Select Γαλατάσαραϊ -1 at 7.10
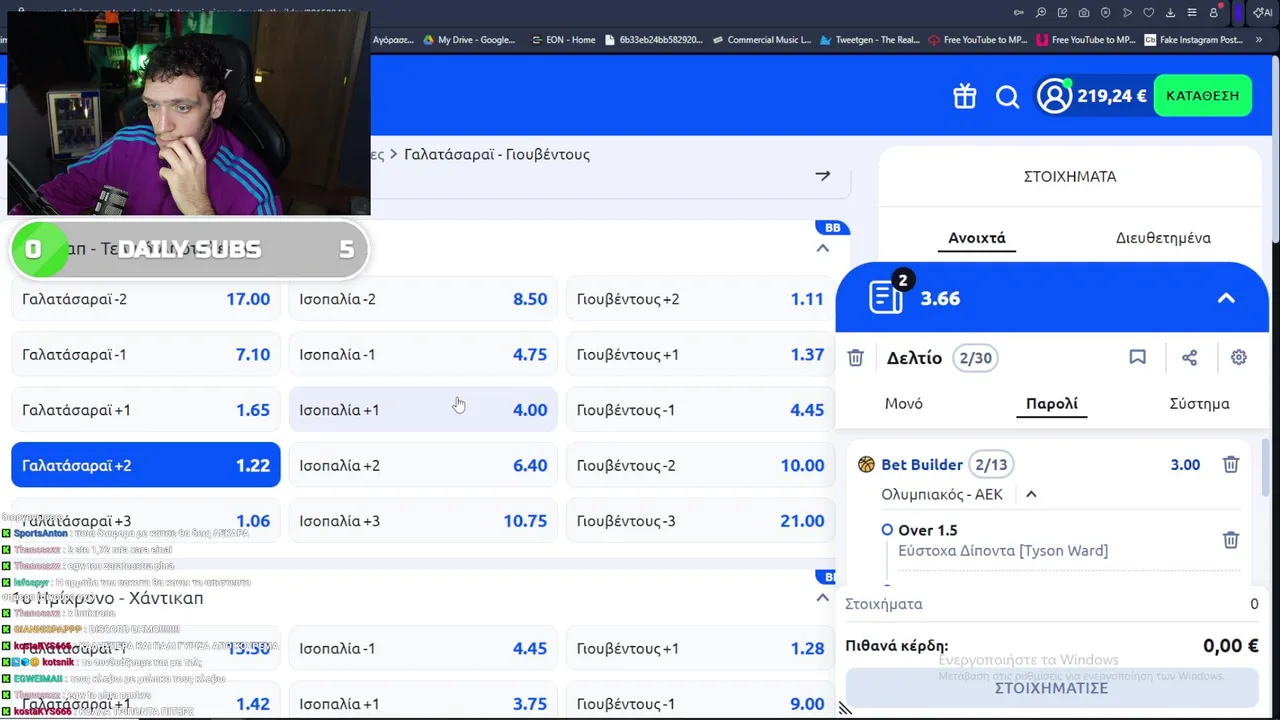This screenshot has width=1280, height=720. [146, 354]
